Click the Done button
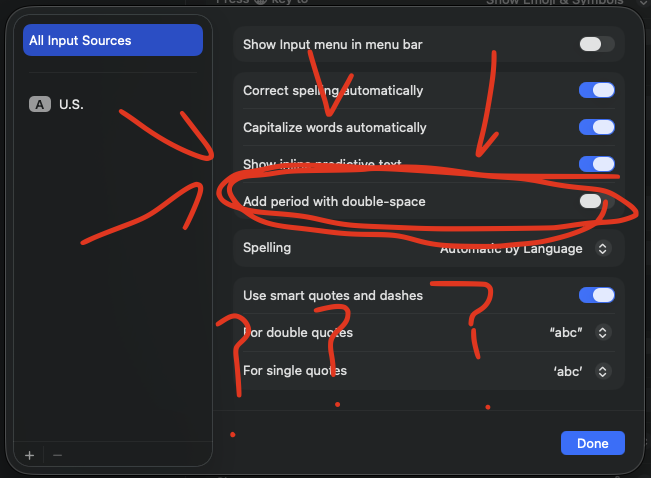Image resolution: width=651 pixels, height=478 pixels. click(592, 443)
